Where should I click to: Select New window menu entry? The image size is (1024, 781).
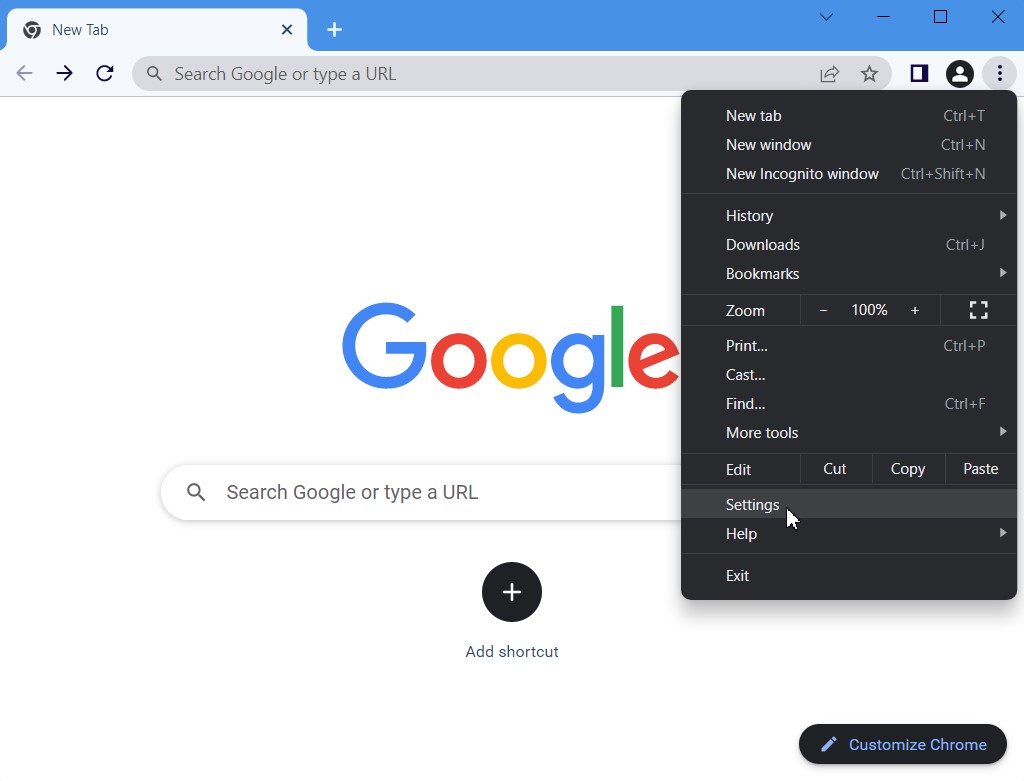[848, 145]
